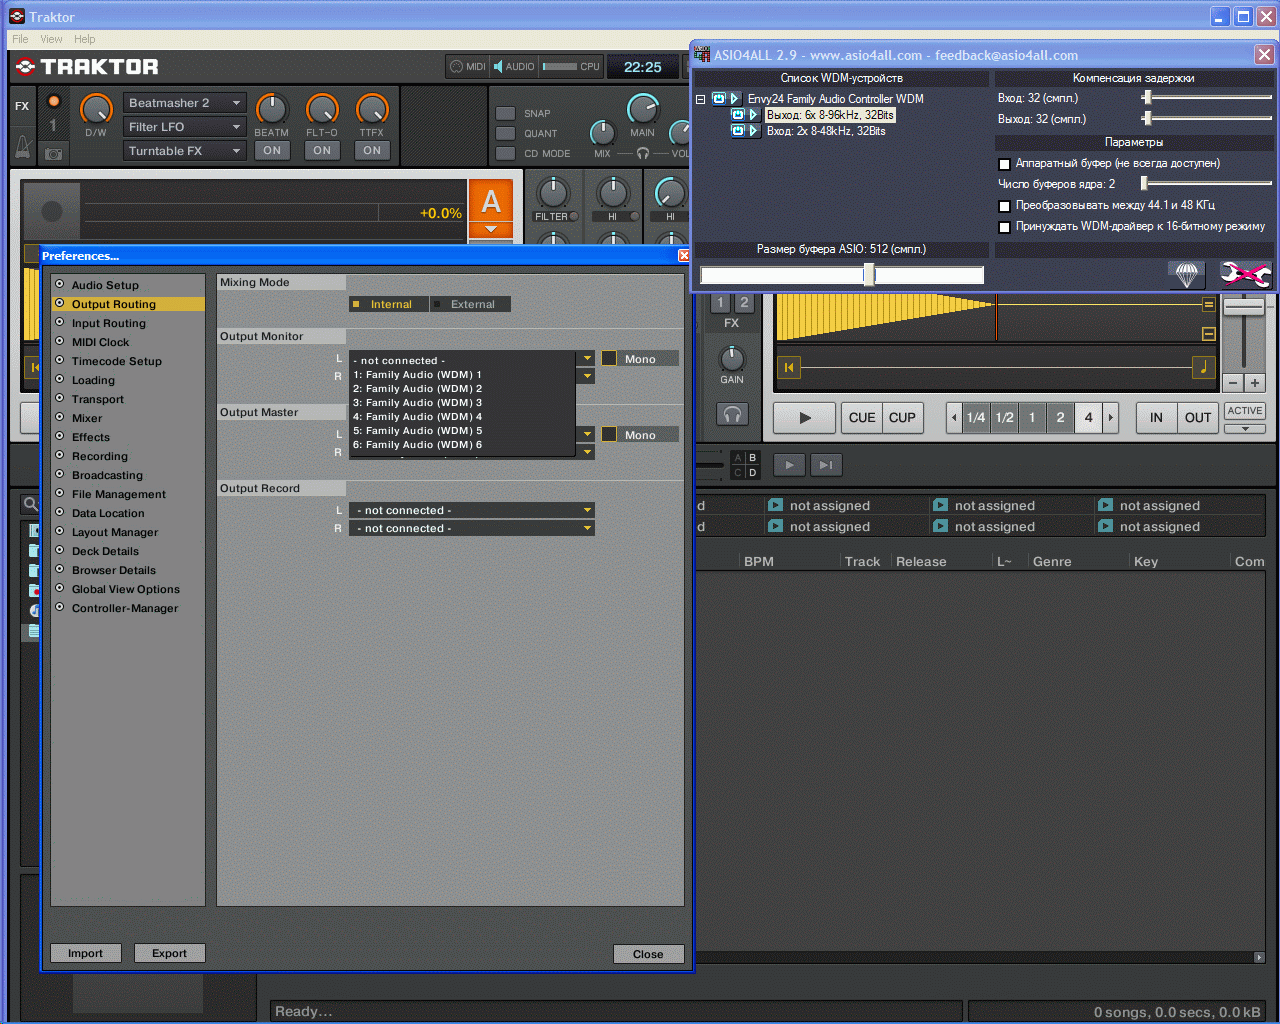This screenshot has width=1280, height=1024.
Task: Open the View menu
Action: click(x=51, y=39)
